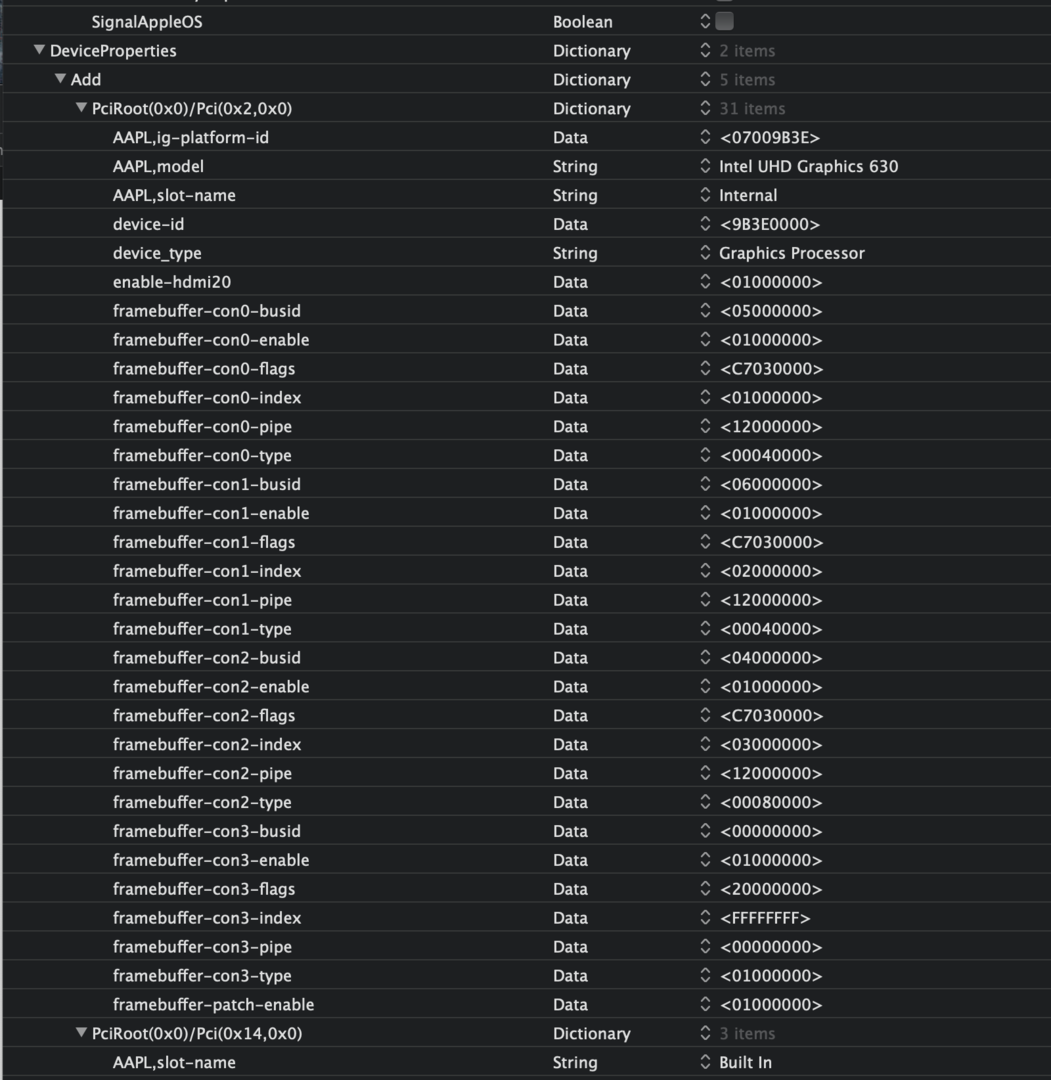
Task: Click the Built In slot-name value
Action: [745, 1062]
